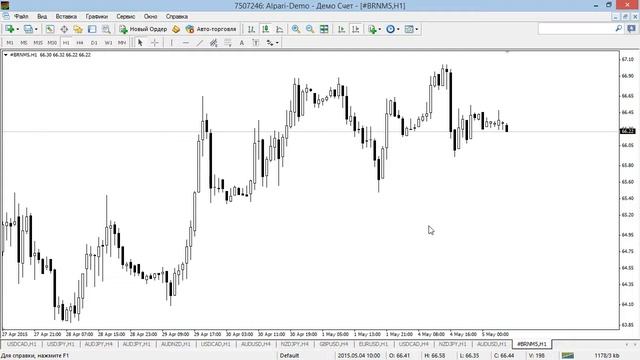Screen dimensions: 640x360
Task: Click the profiles icon
Action: [28, 29]
